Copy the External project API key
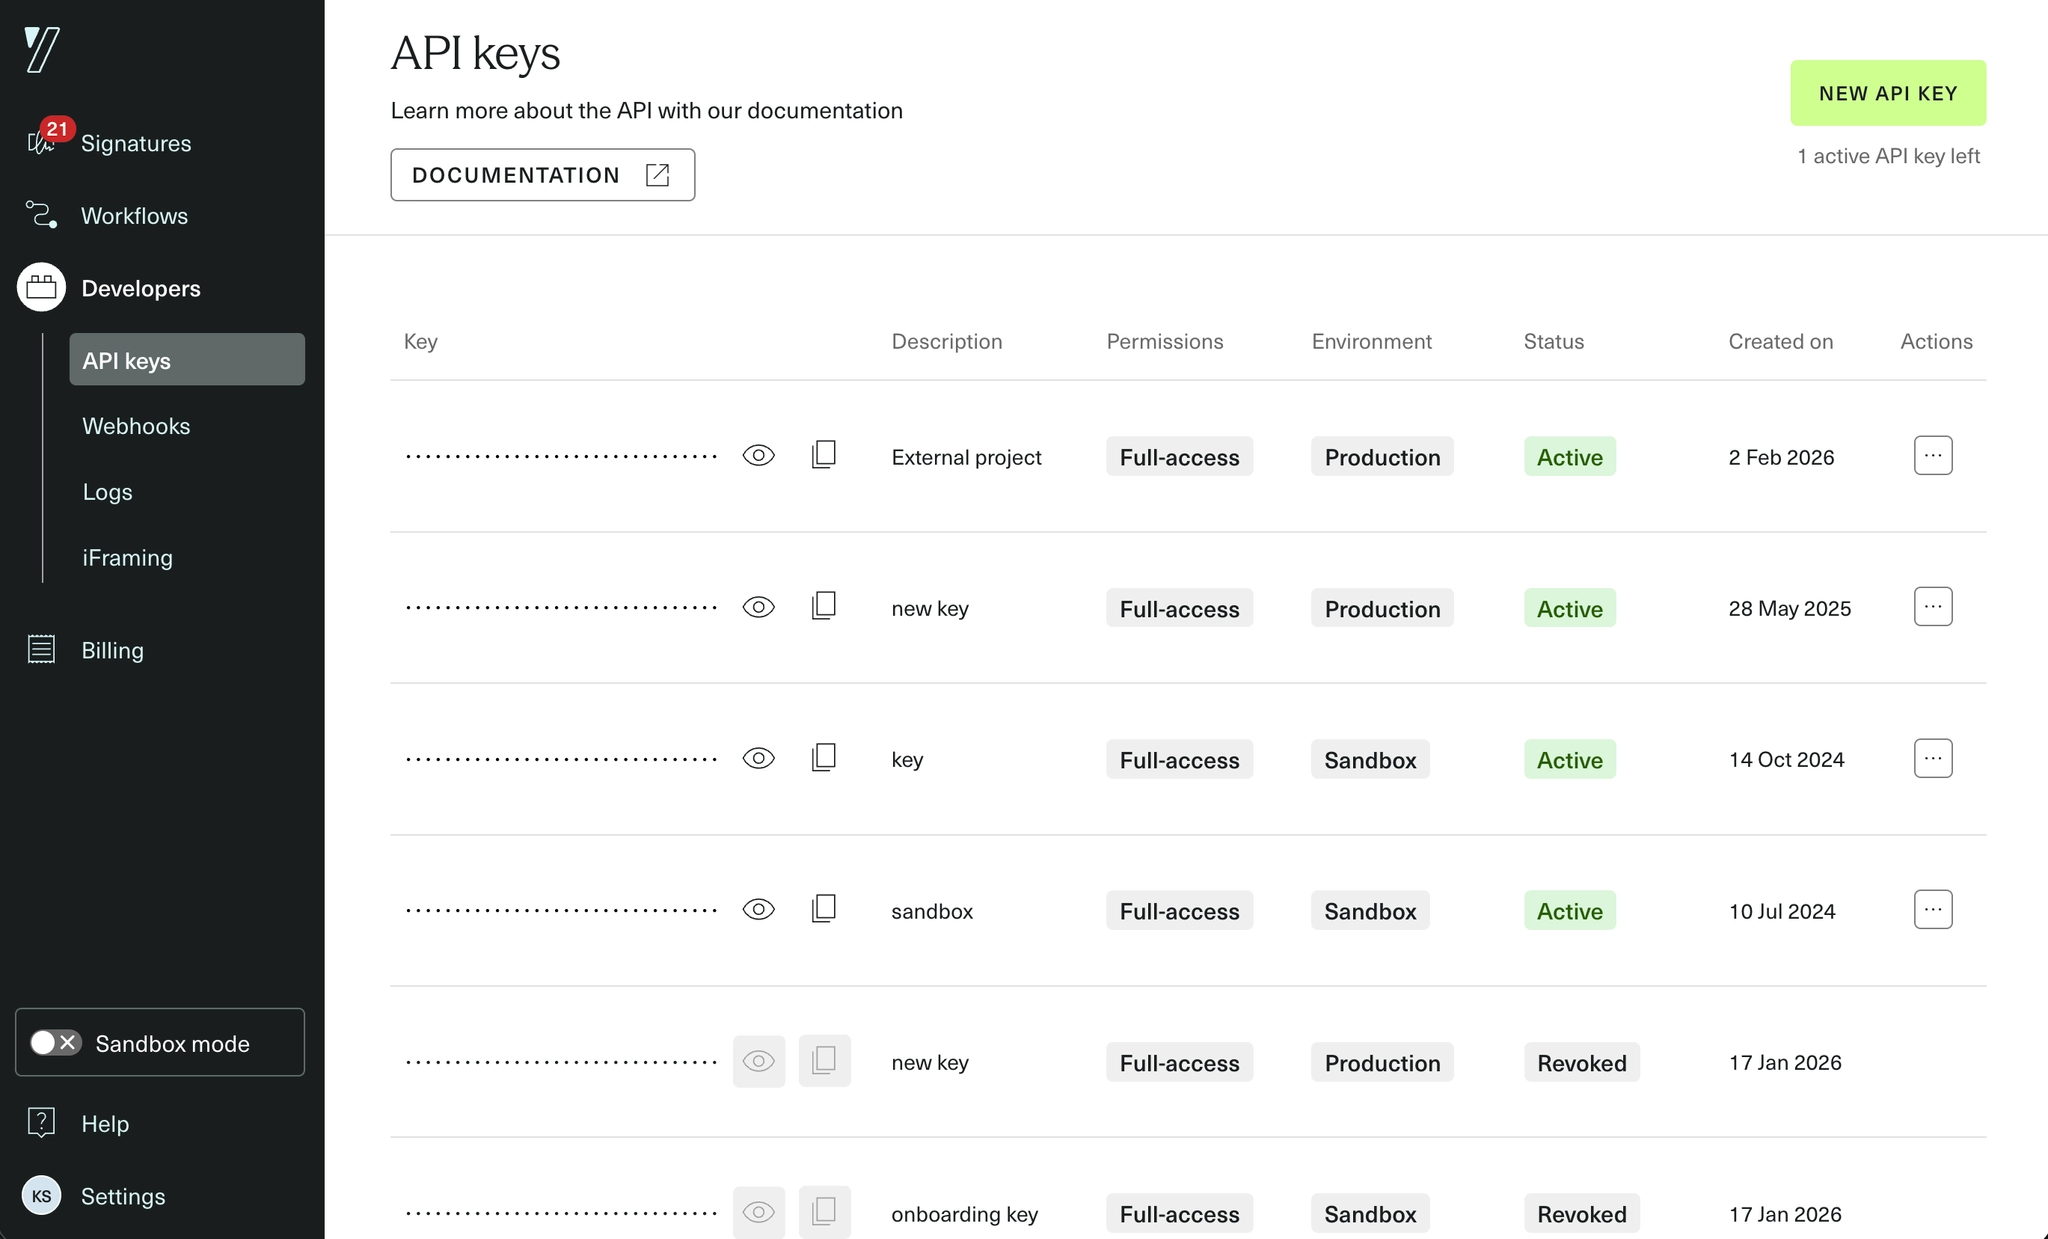This screenshot has width=2048, height=1239. (x=824, y=456)
